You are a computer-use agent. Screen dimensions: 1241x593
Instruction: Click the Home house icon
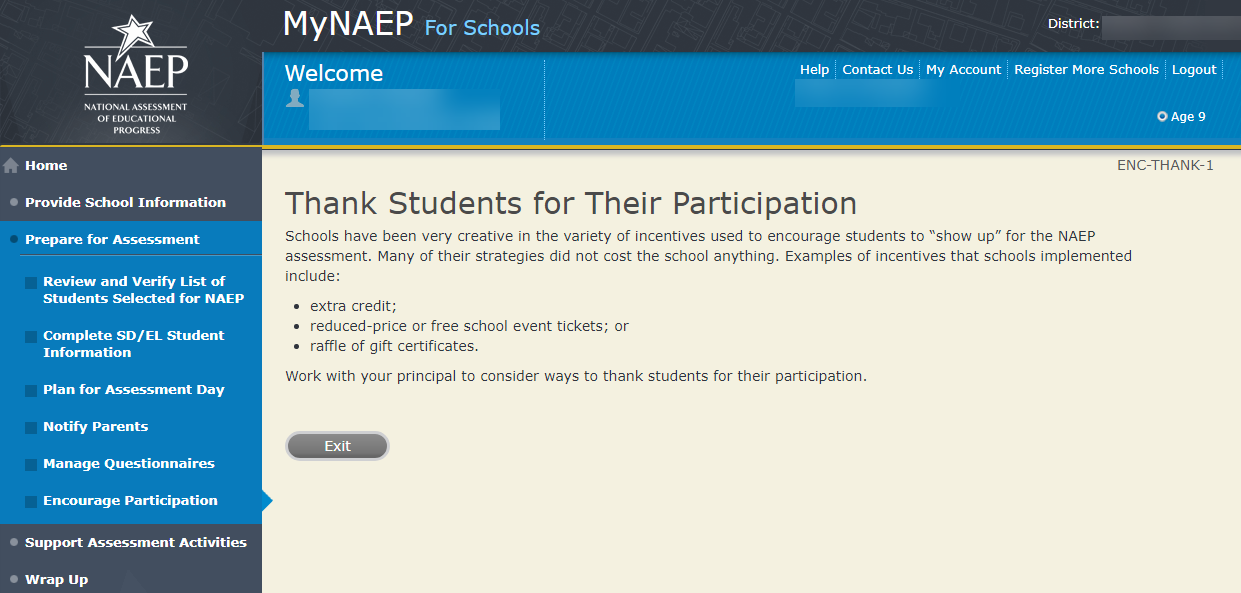coord(12,166)
